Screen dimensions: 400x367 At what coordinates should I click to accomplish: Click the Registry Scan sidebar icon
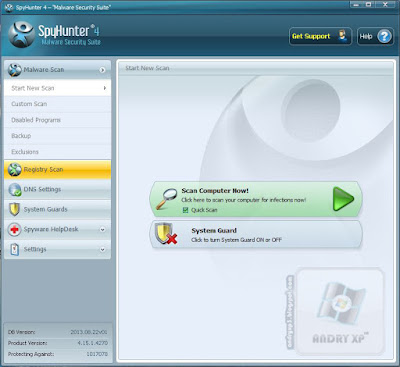(x=15, y=170)
